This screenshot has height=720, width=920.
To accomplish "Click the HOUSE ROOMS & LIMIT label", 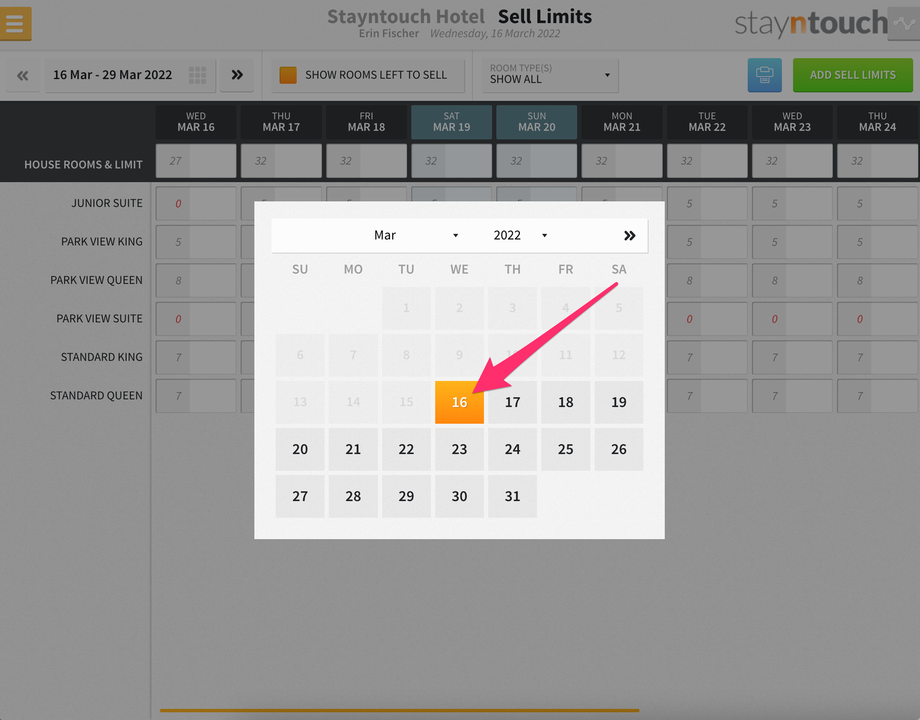I will pyautogui.click(x=83, y=165).
